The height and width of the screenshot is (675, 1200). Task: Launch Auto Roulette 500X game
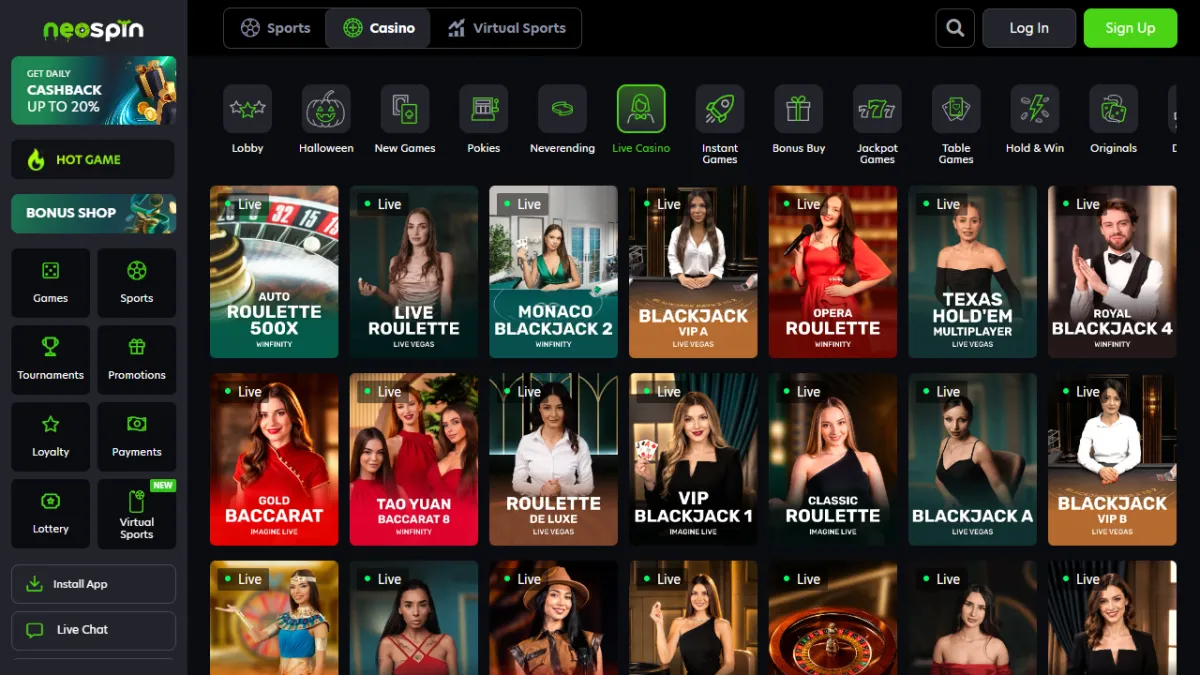[274, 272]
